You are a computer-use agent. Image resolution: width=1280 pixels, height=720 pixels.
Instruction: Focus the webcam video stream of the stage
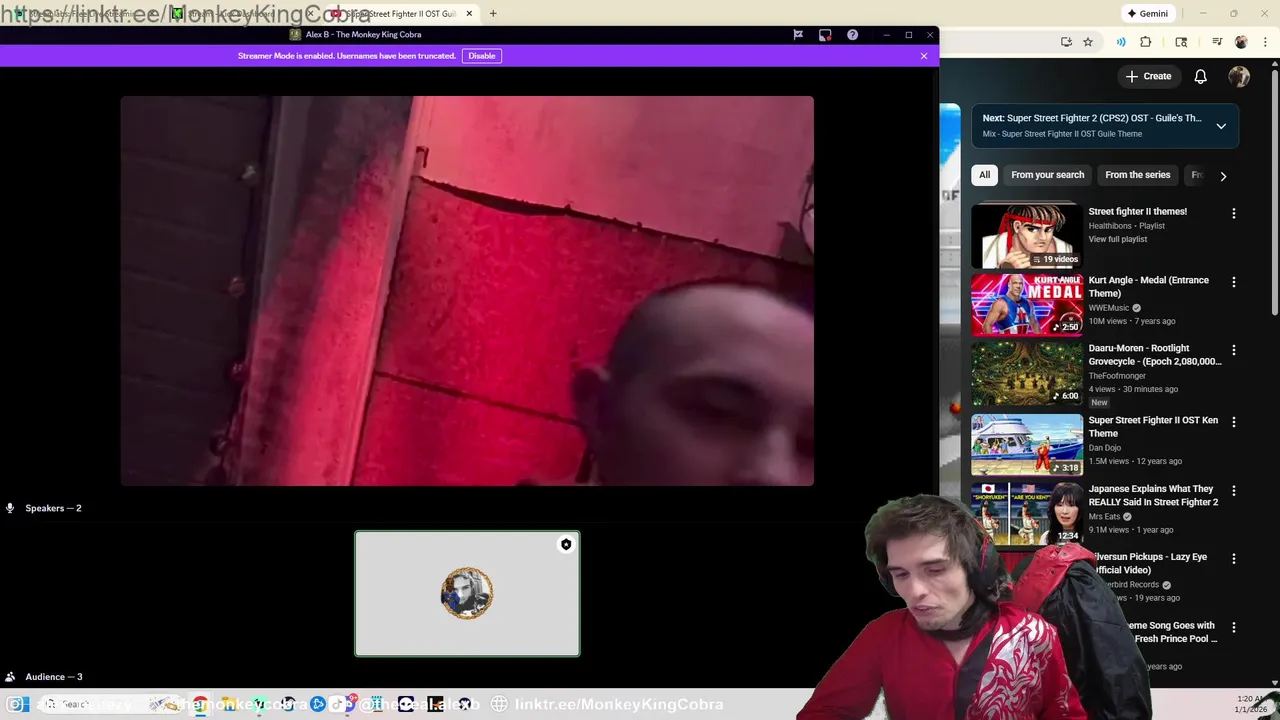467,291
